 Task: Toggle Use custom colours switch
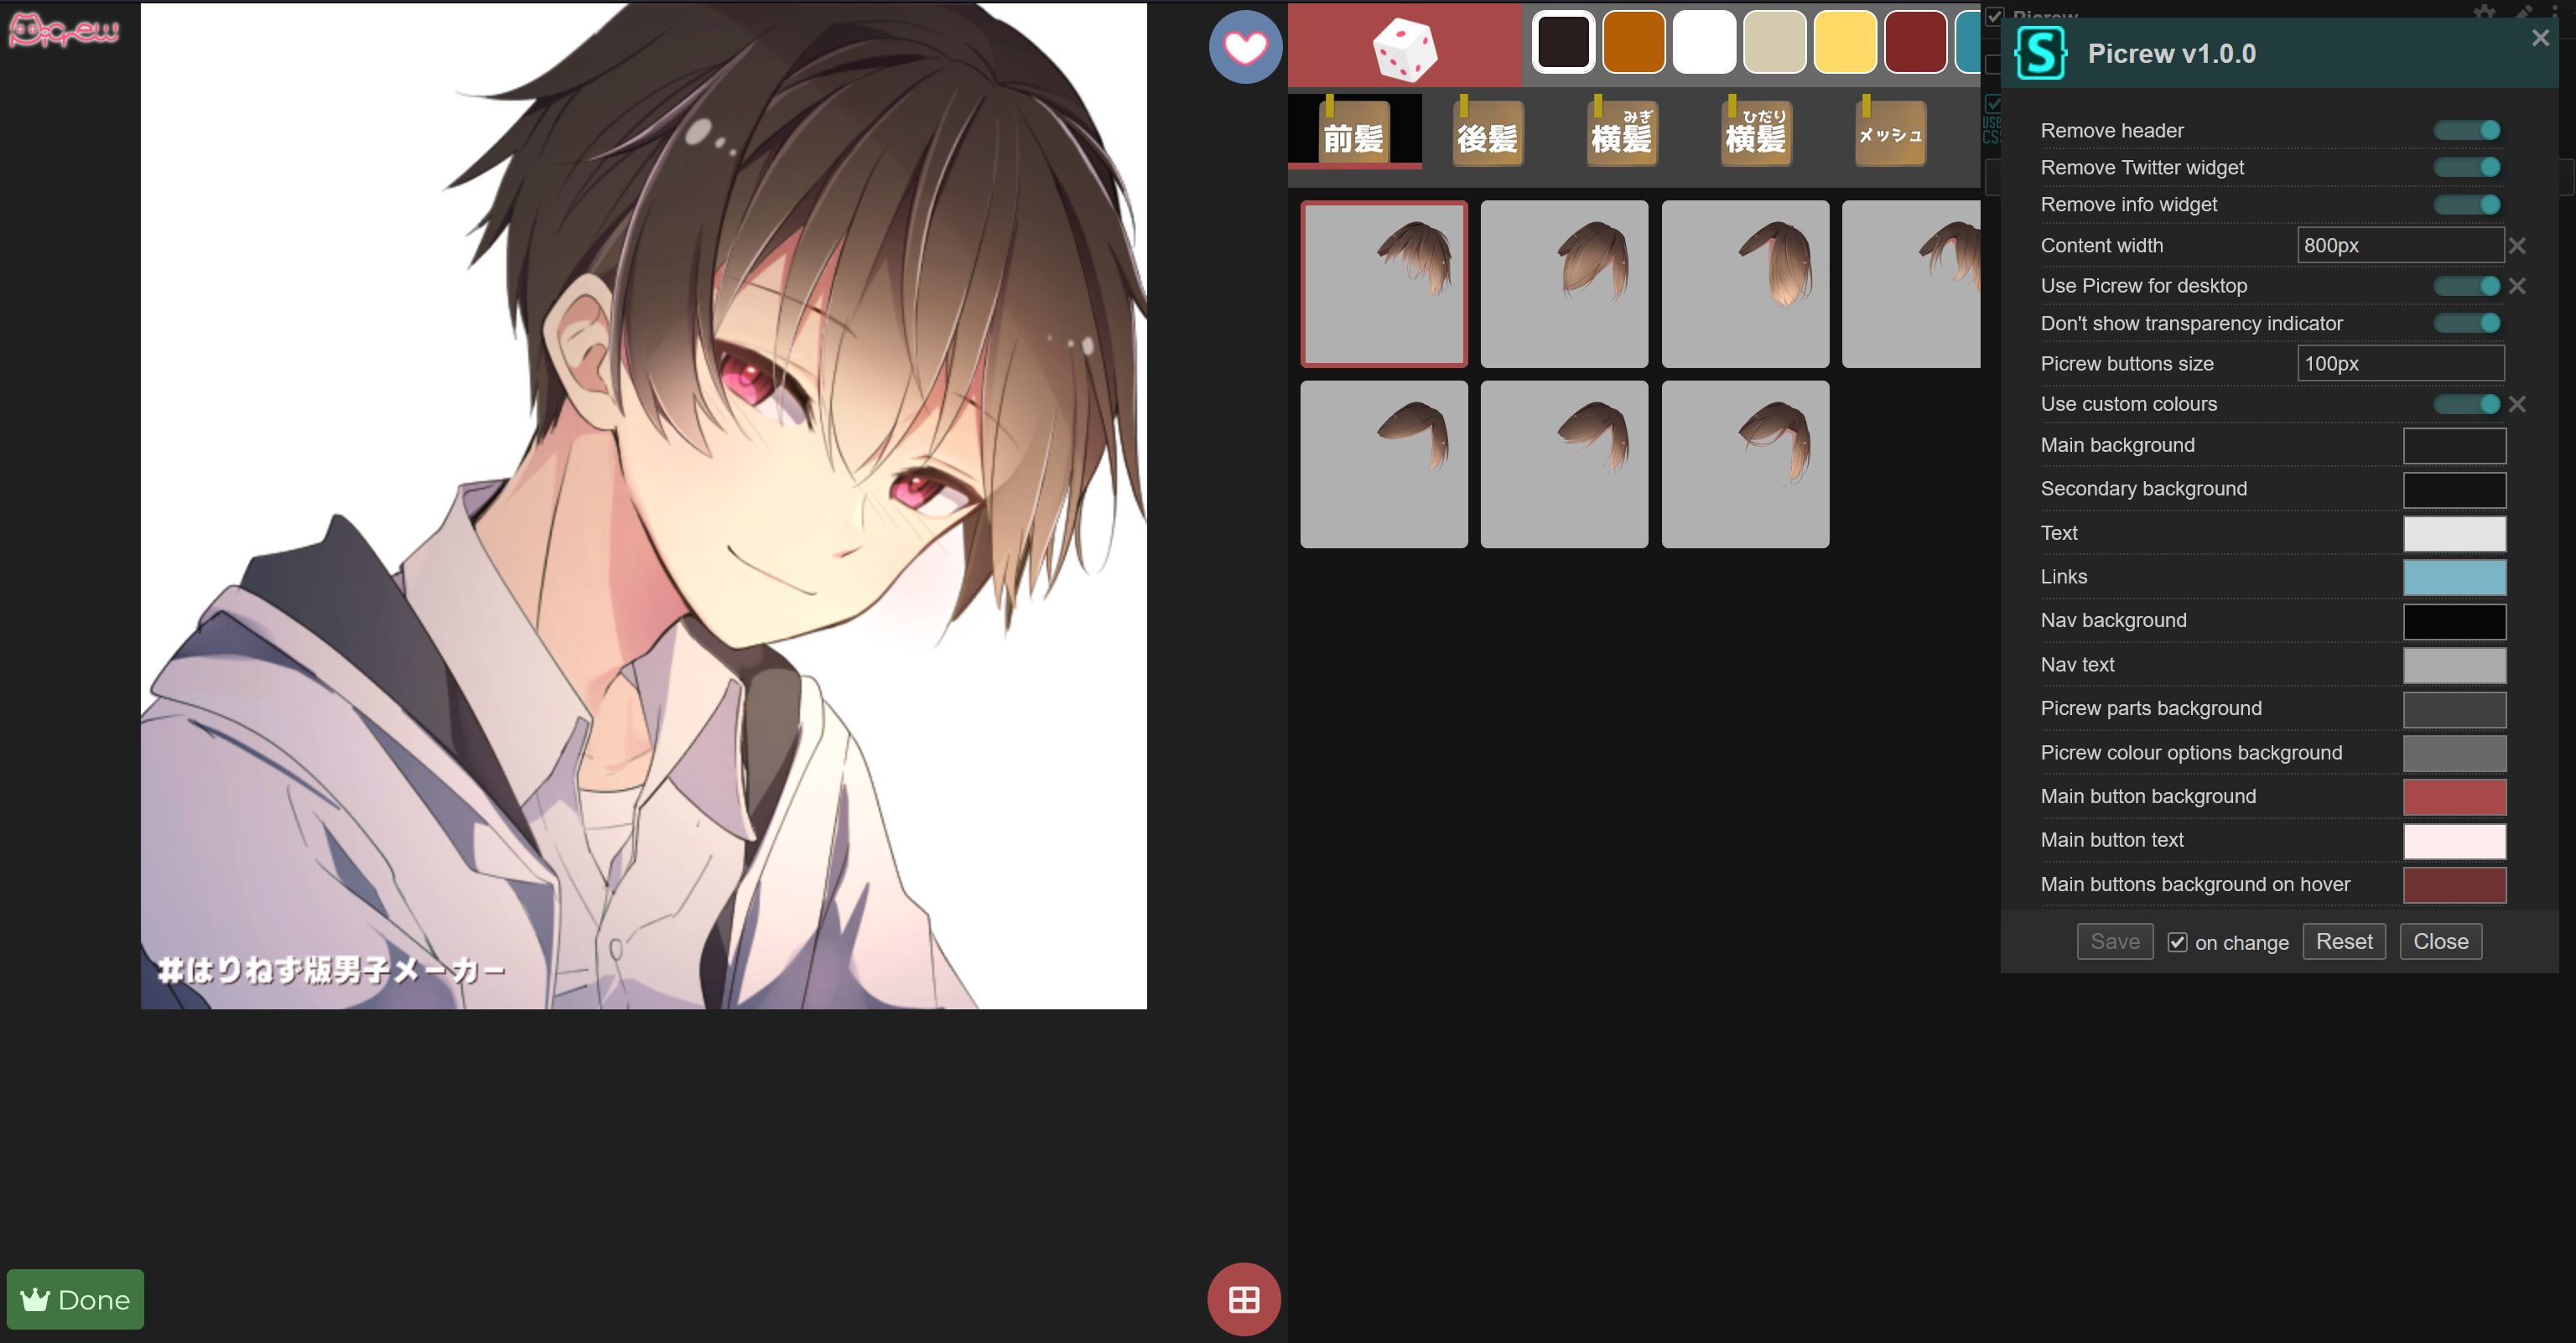[2467, 404]
